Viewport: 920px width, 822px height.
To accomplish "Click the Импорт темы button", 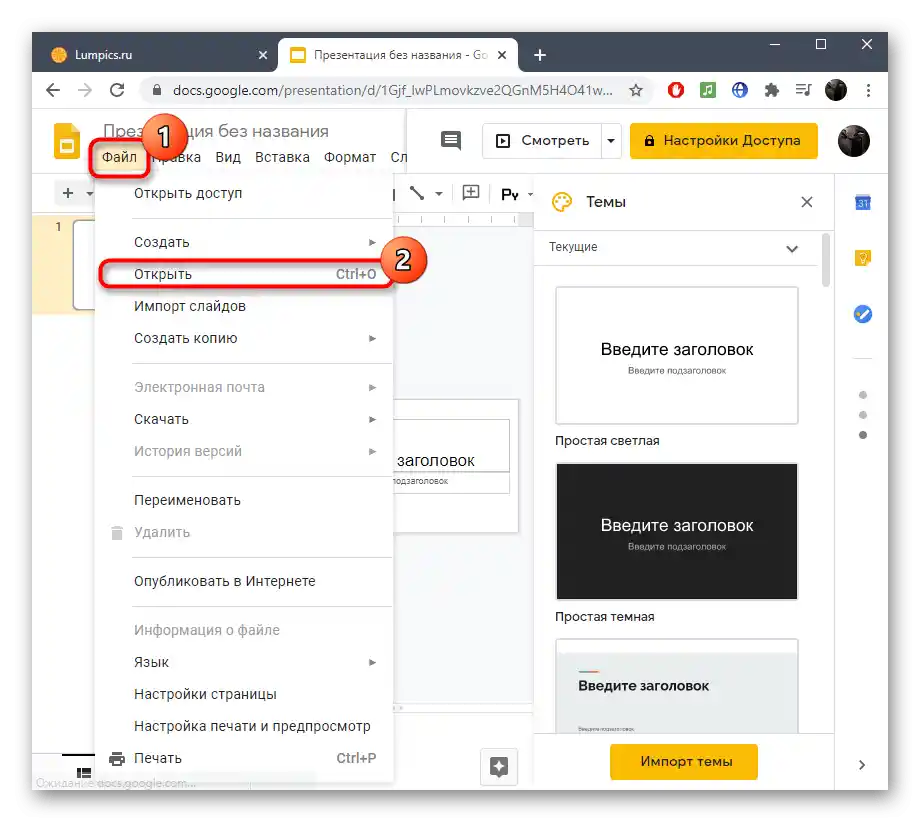I will click(684, 762).
